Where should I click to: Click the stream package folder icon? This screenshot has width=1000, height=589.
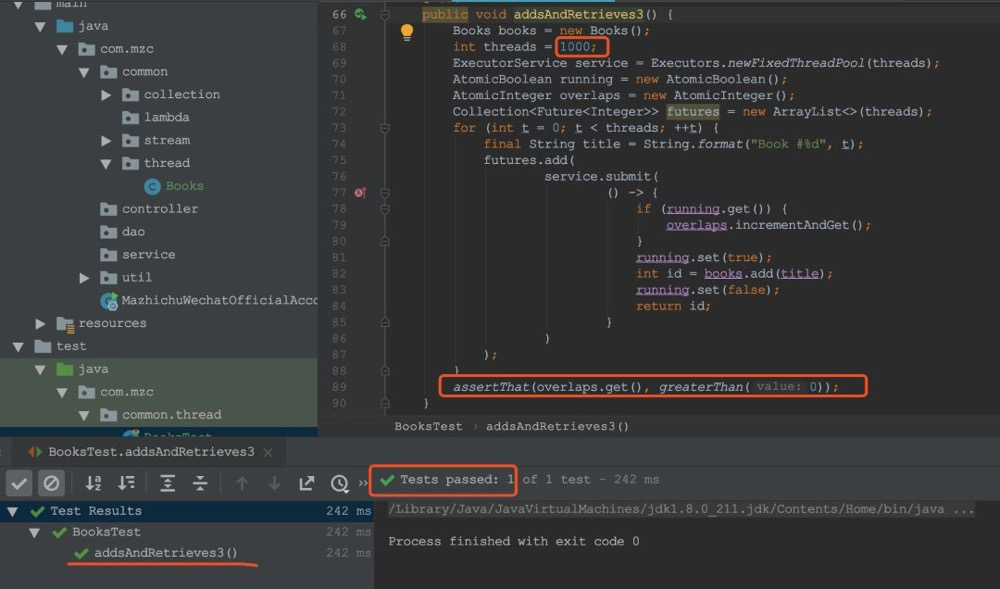[130, 141]
